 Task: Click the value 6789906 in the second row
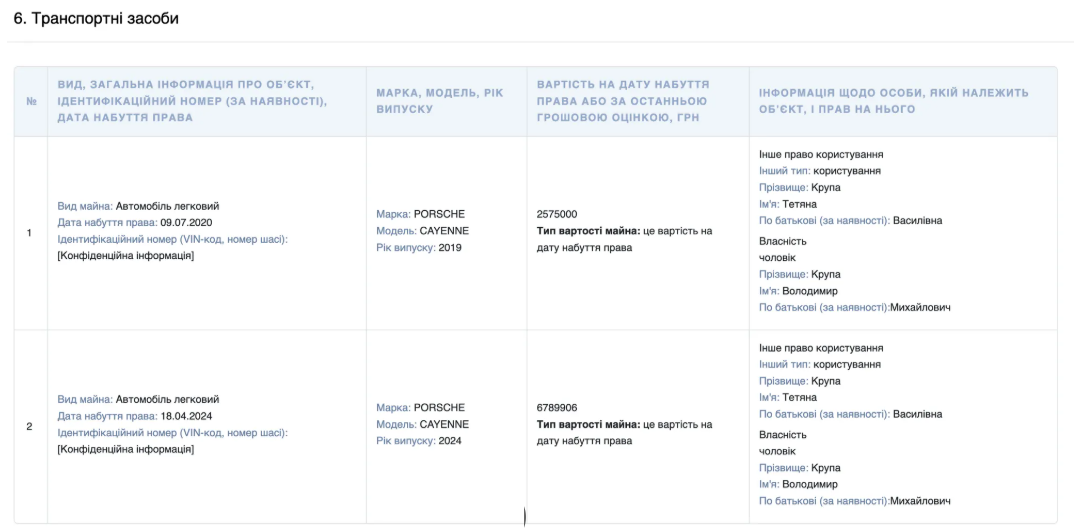click(557, 408)
